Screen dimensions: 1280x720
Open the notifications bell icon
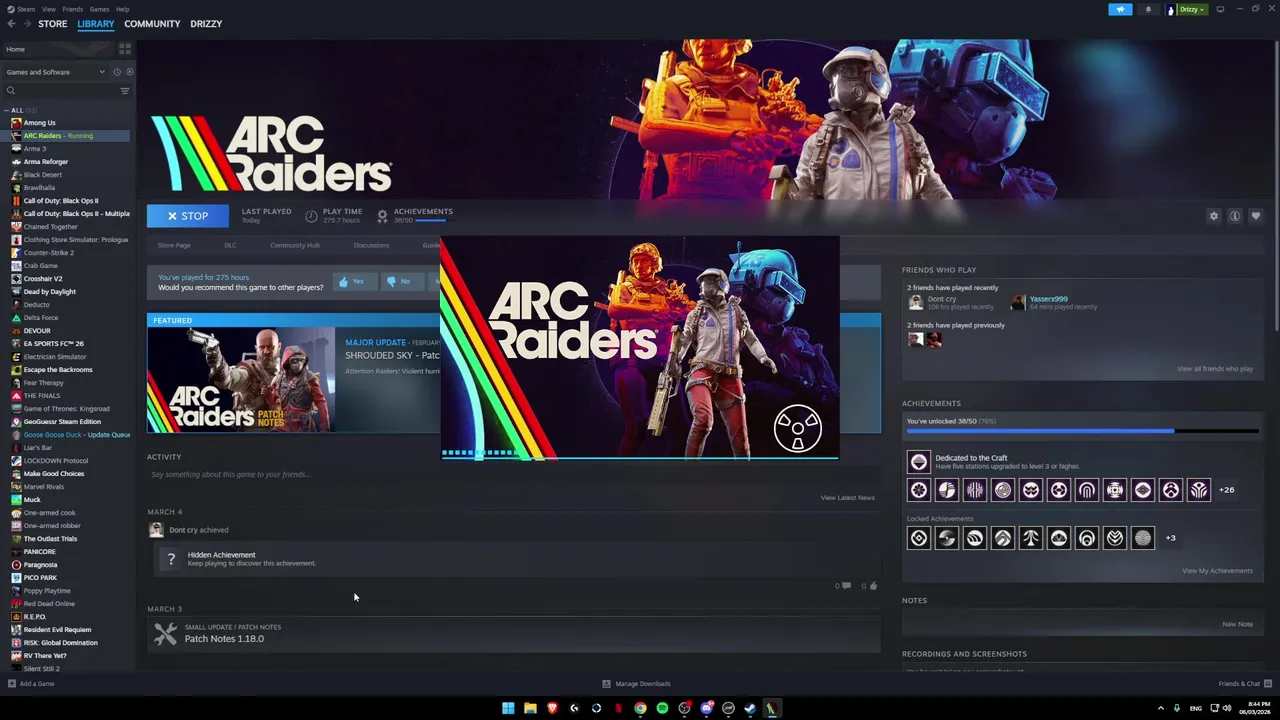(1148, 9)
